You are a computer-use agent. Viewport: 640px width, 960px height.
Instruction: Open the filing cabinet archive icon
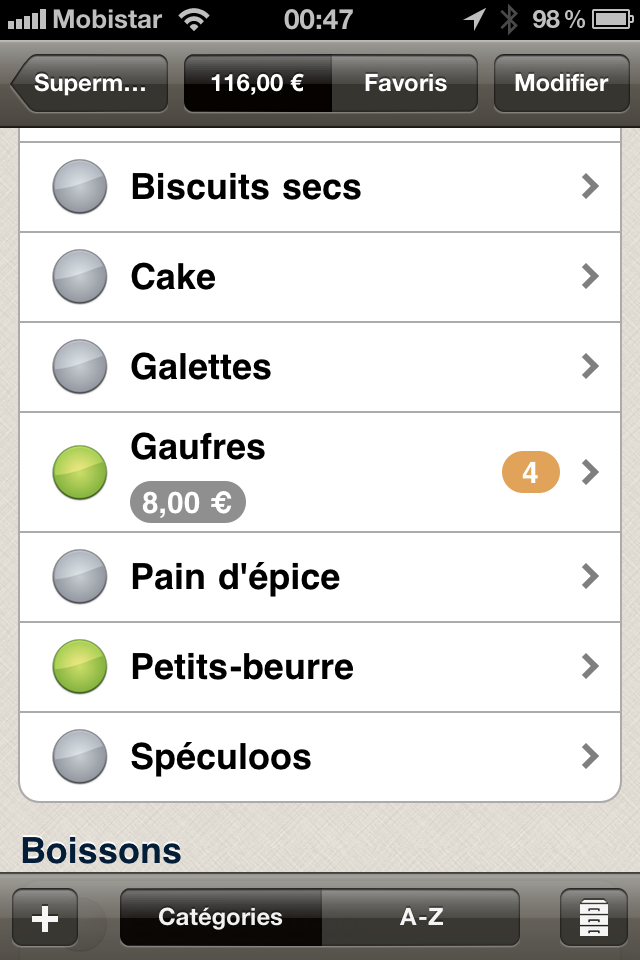593,918
